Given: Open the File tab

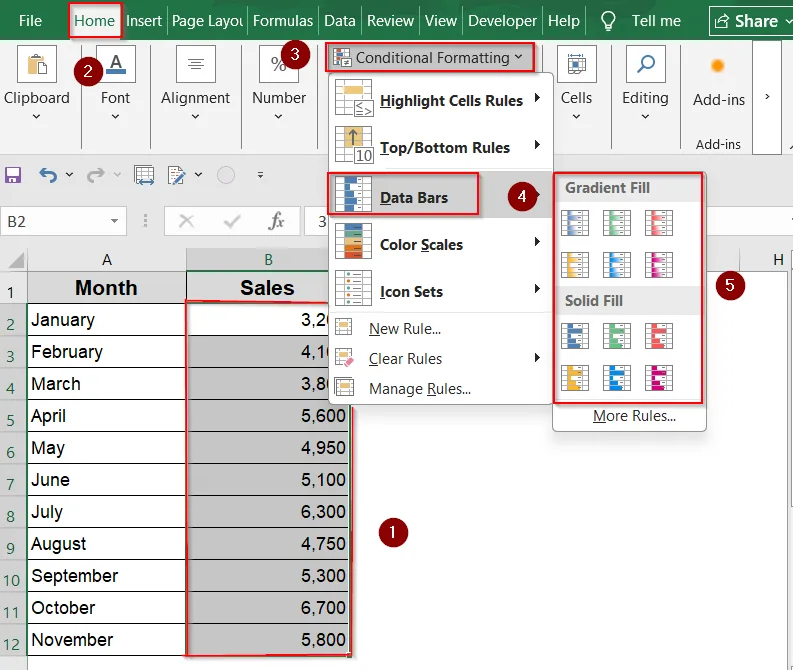Looking at the screenshot, I should pos(30,21).
